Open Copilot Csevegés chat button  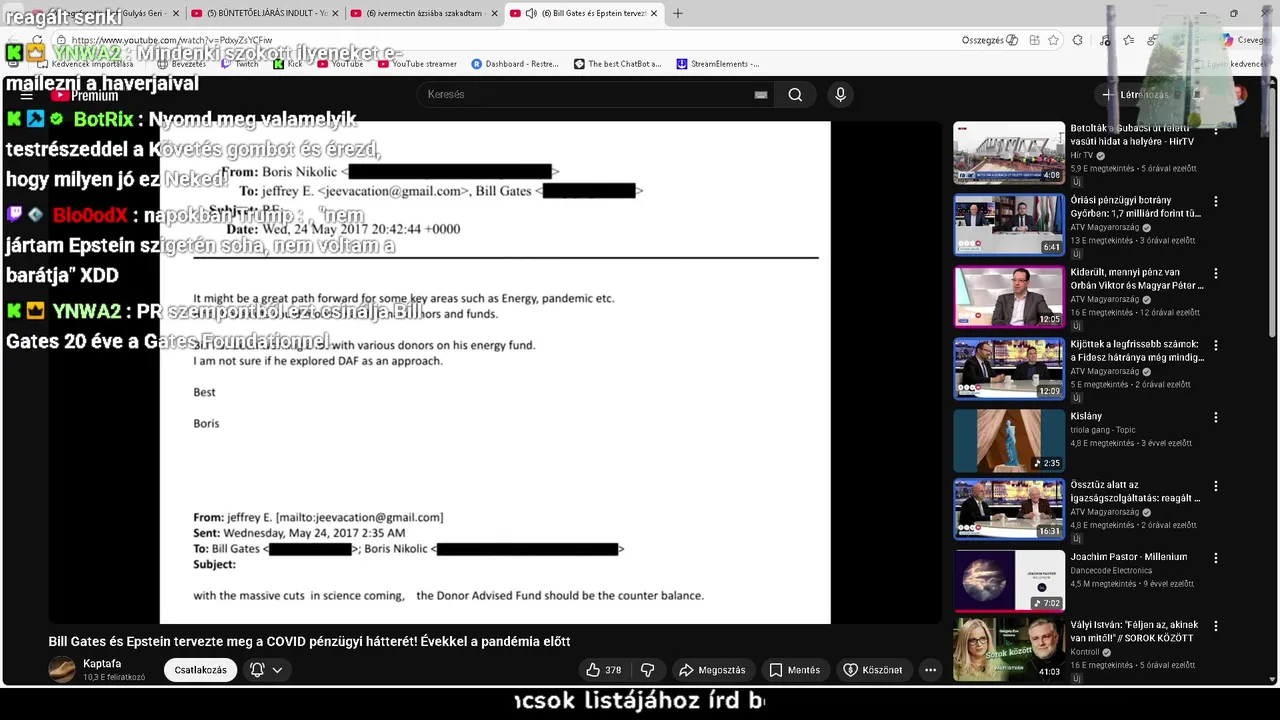point(1247,40)
